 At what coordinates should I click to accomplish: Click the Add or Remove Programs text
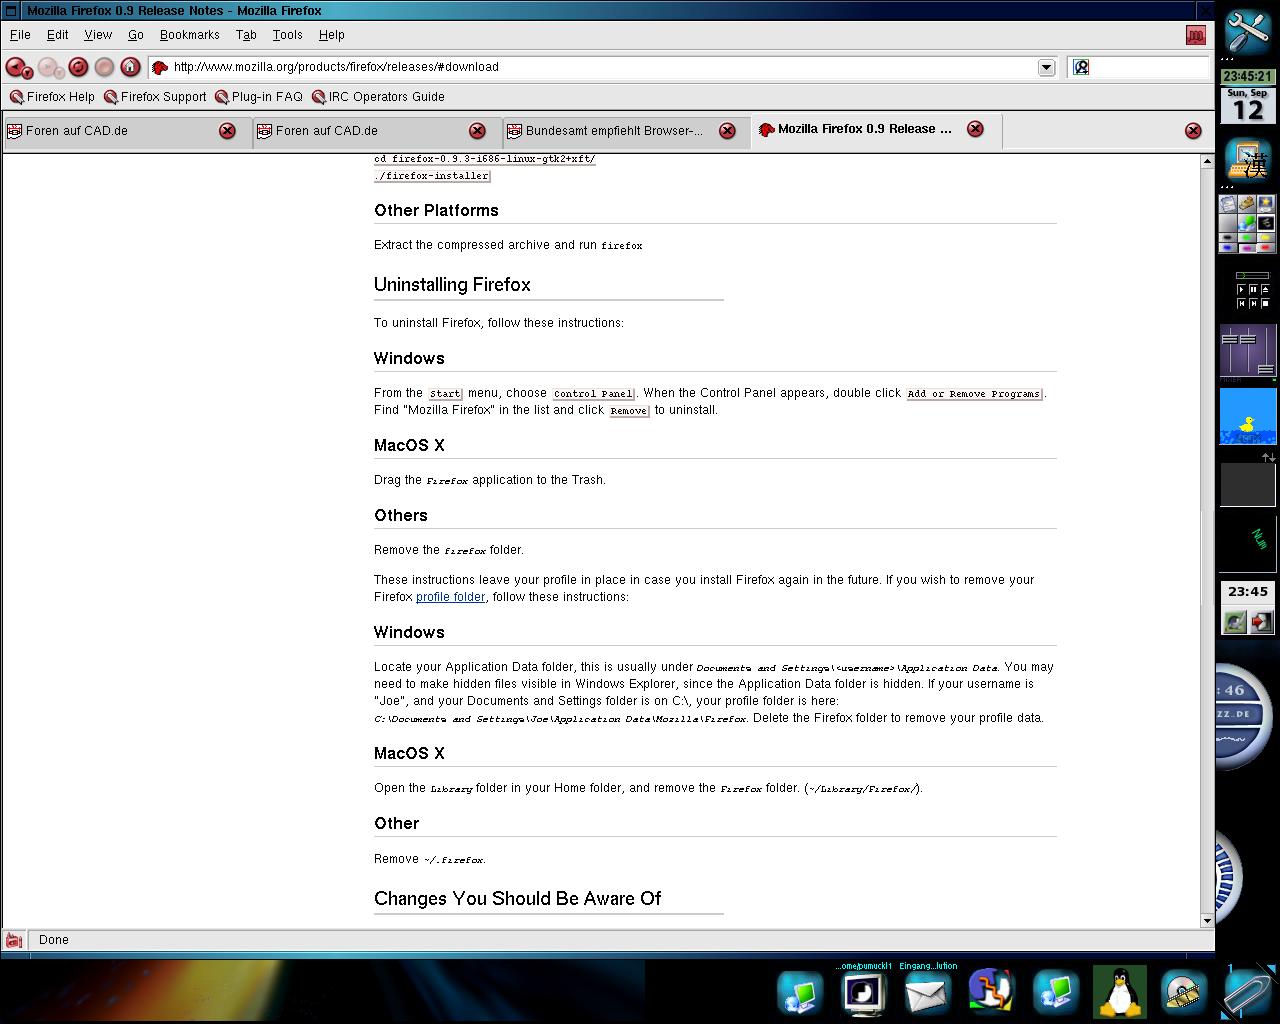coord(974,394)
